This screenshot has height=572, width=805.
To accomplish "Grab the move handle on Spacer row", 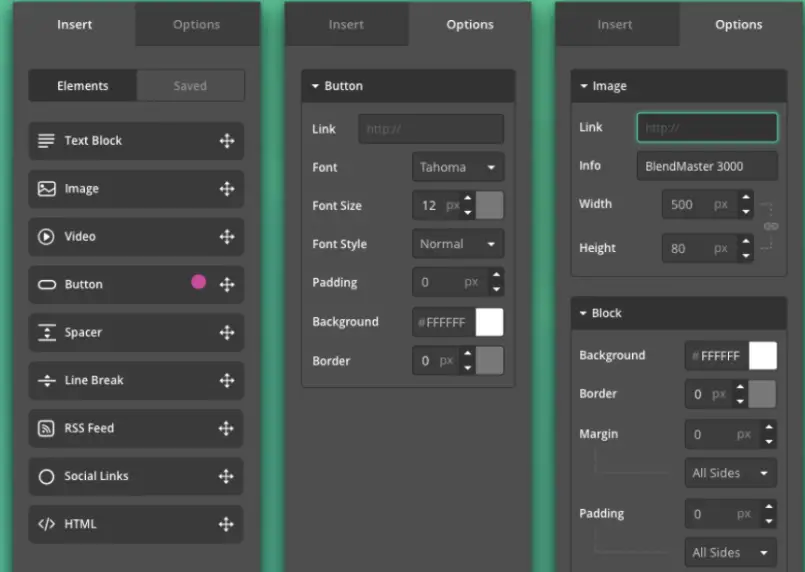I will [x=227, y=333].
